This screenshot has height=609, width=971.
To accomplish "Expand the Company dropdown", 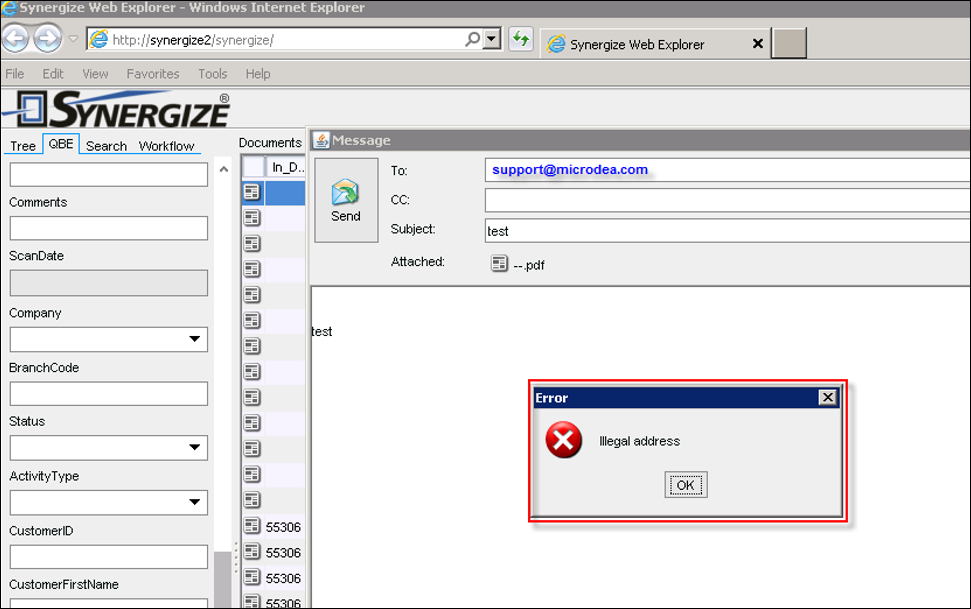I will click(x=194, y=339).
